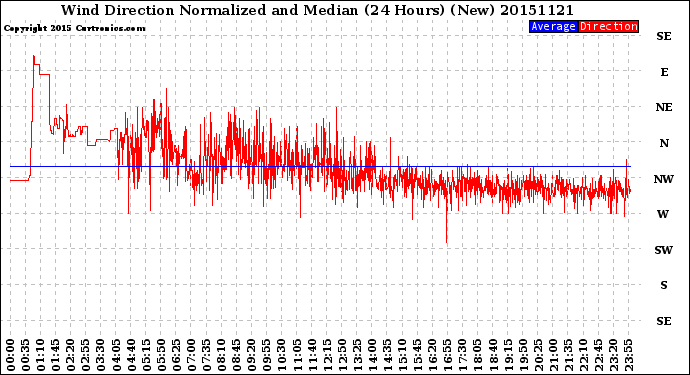
Task: Click the 23:55 time axis label
Action: click(x=630, y=355)
